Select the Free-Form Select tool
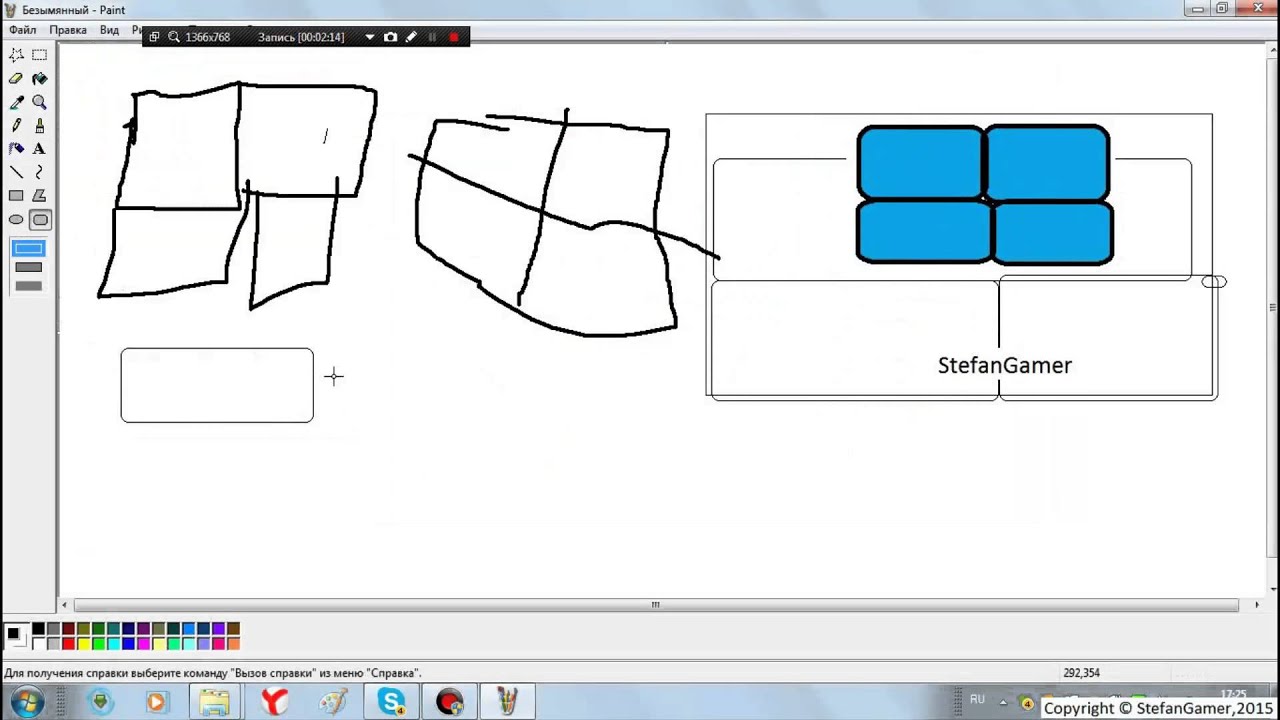Viewport: 1280px width, 720px height. [x=16, y=55]
